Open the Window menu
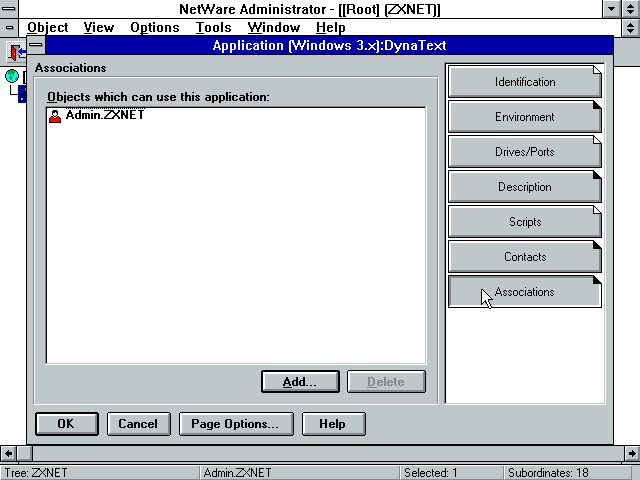The height and width of the screenshot is (480, 640). pos(274,27)
